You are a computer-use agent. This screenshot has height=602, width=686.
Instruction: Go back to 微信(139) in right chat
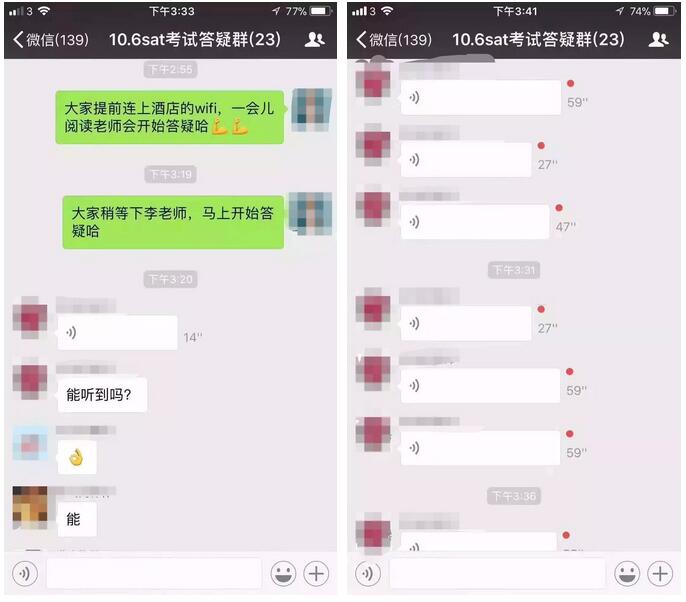pyautogui.click(x=394, y=39)
